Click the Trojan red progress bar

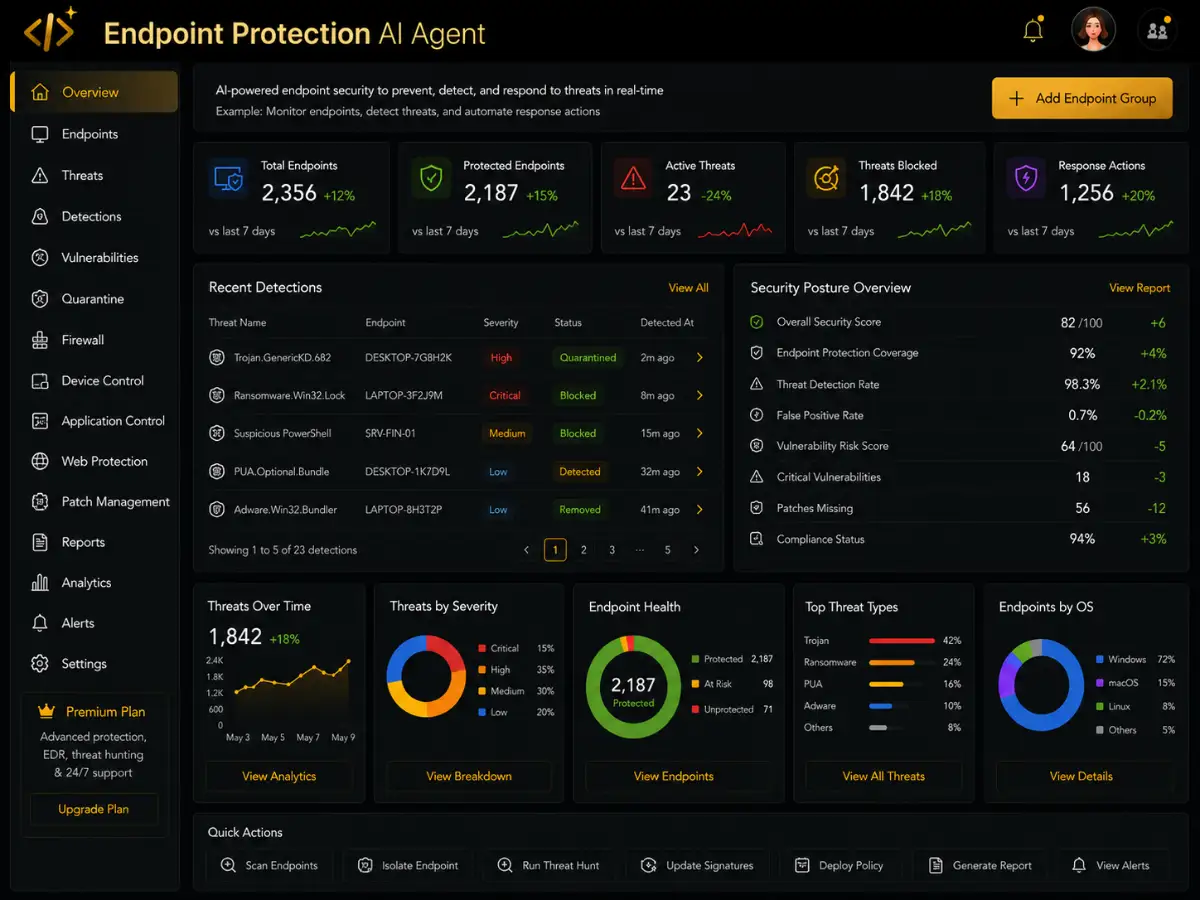point(902,640)
